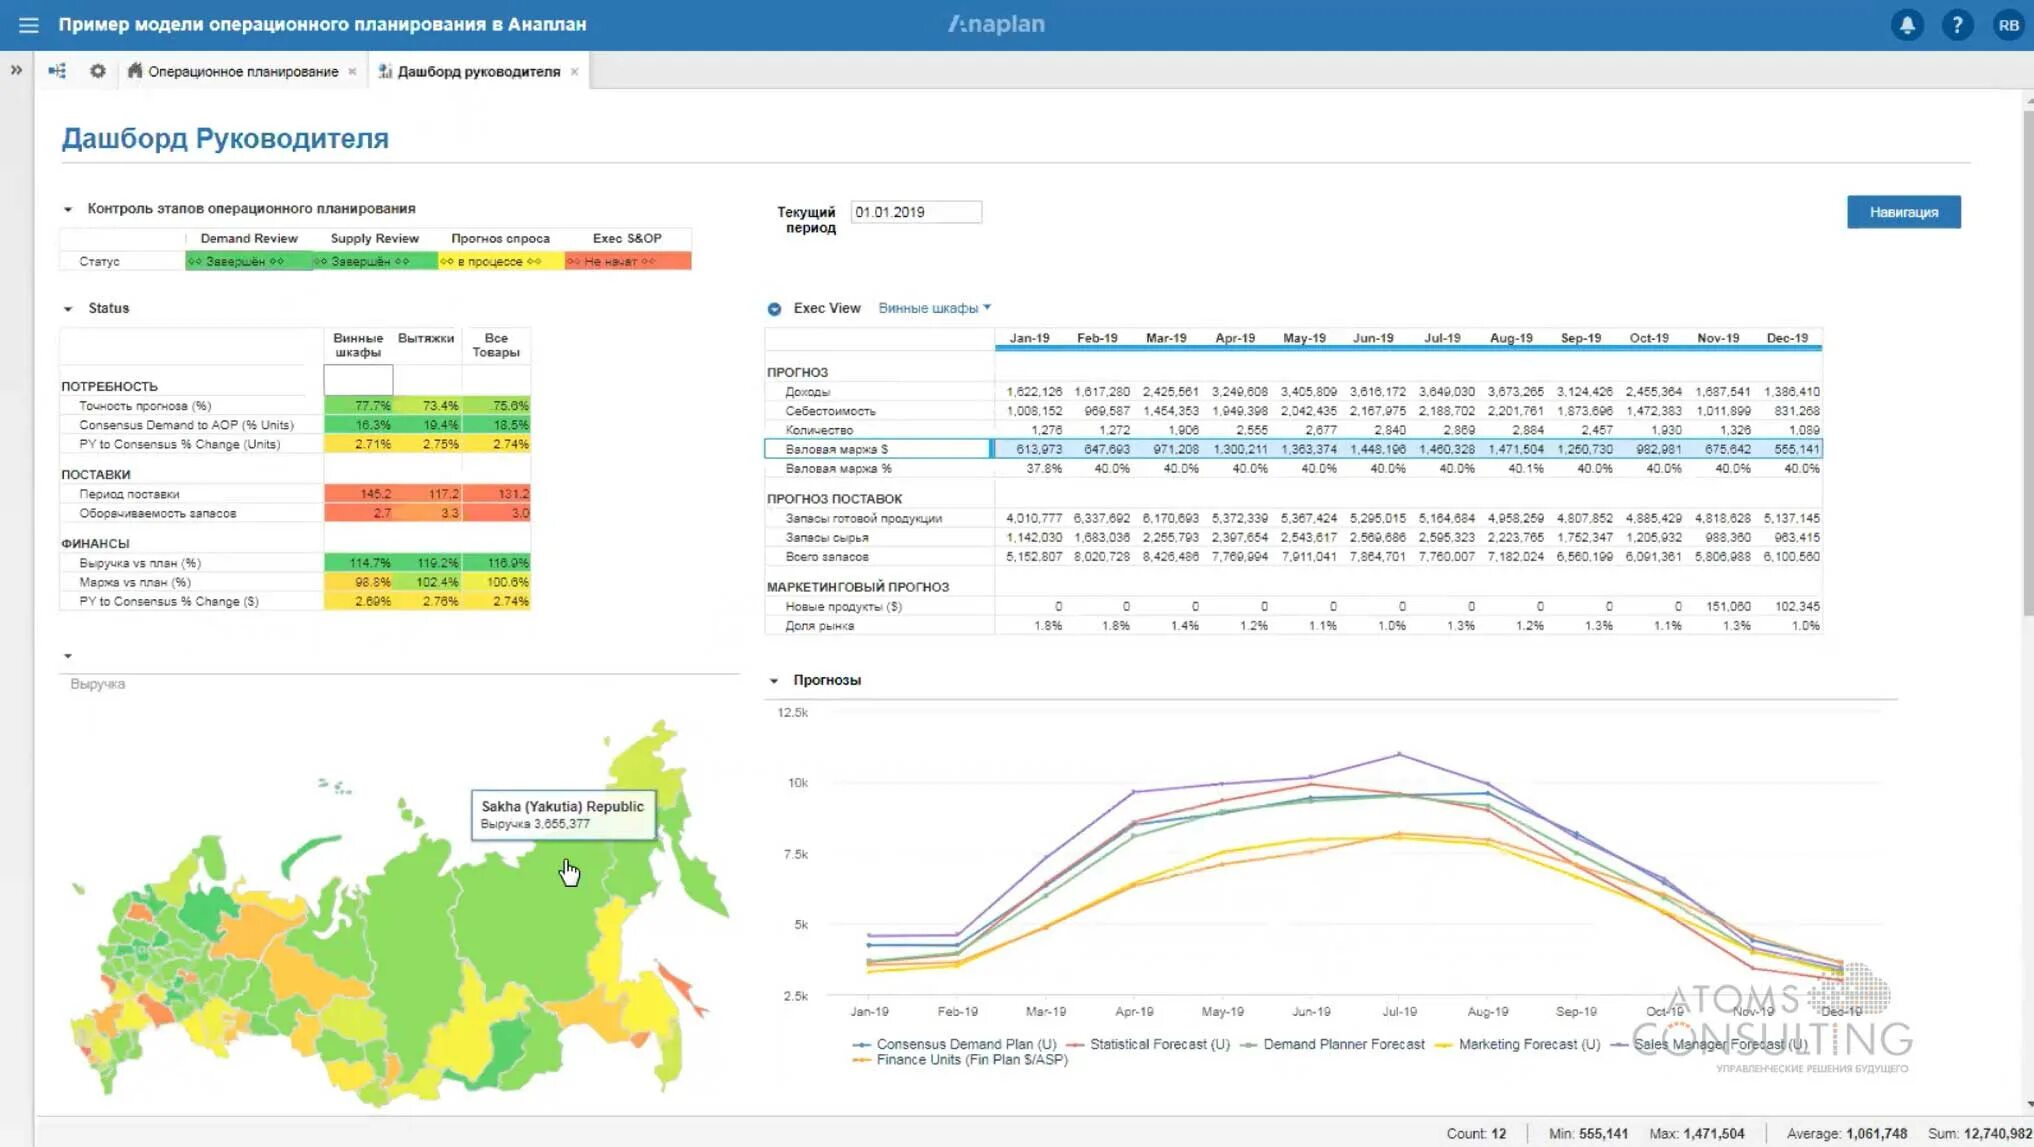The image size is (2034, 1147).
Task: Select the Дашборд руководителя tab
Action: click(478, 72)
